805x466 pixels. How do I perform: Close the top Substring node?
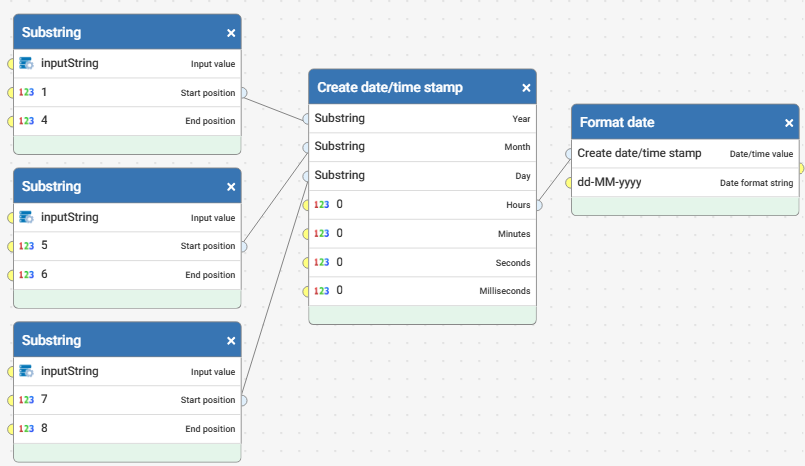click(x=231, y=33)
